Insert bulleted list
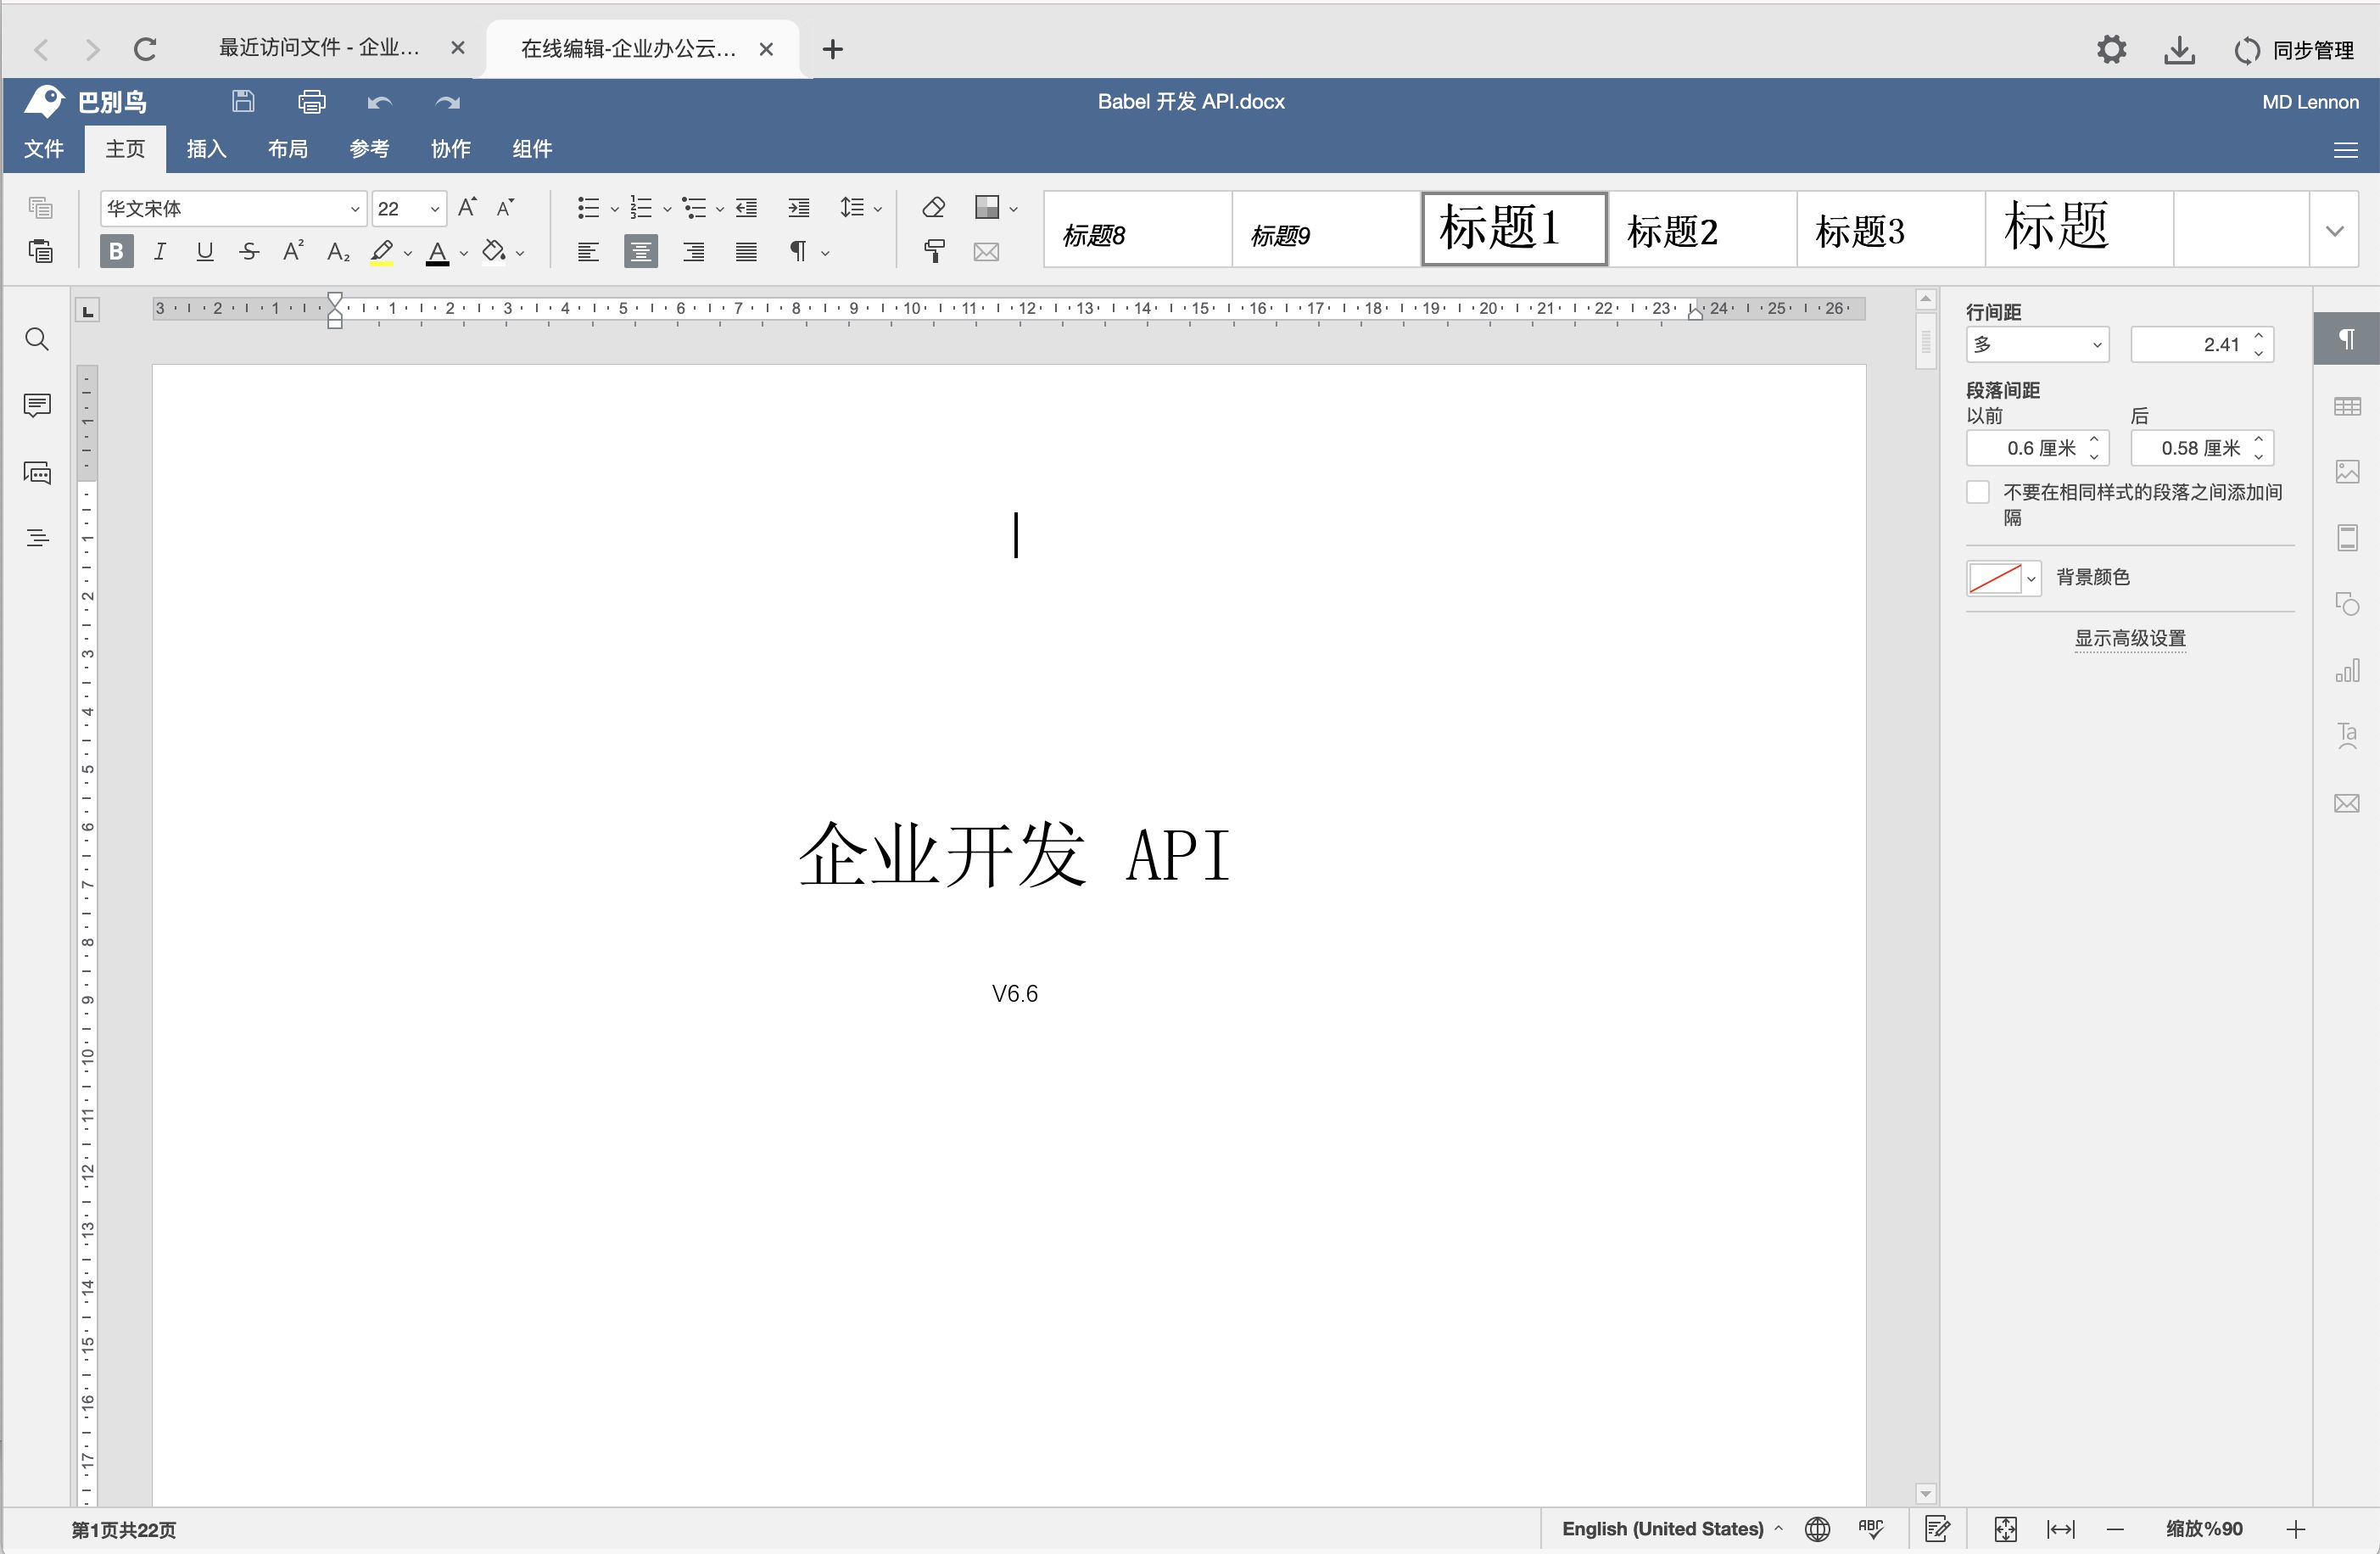 588,208
